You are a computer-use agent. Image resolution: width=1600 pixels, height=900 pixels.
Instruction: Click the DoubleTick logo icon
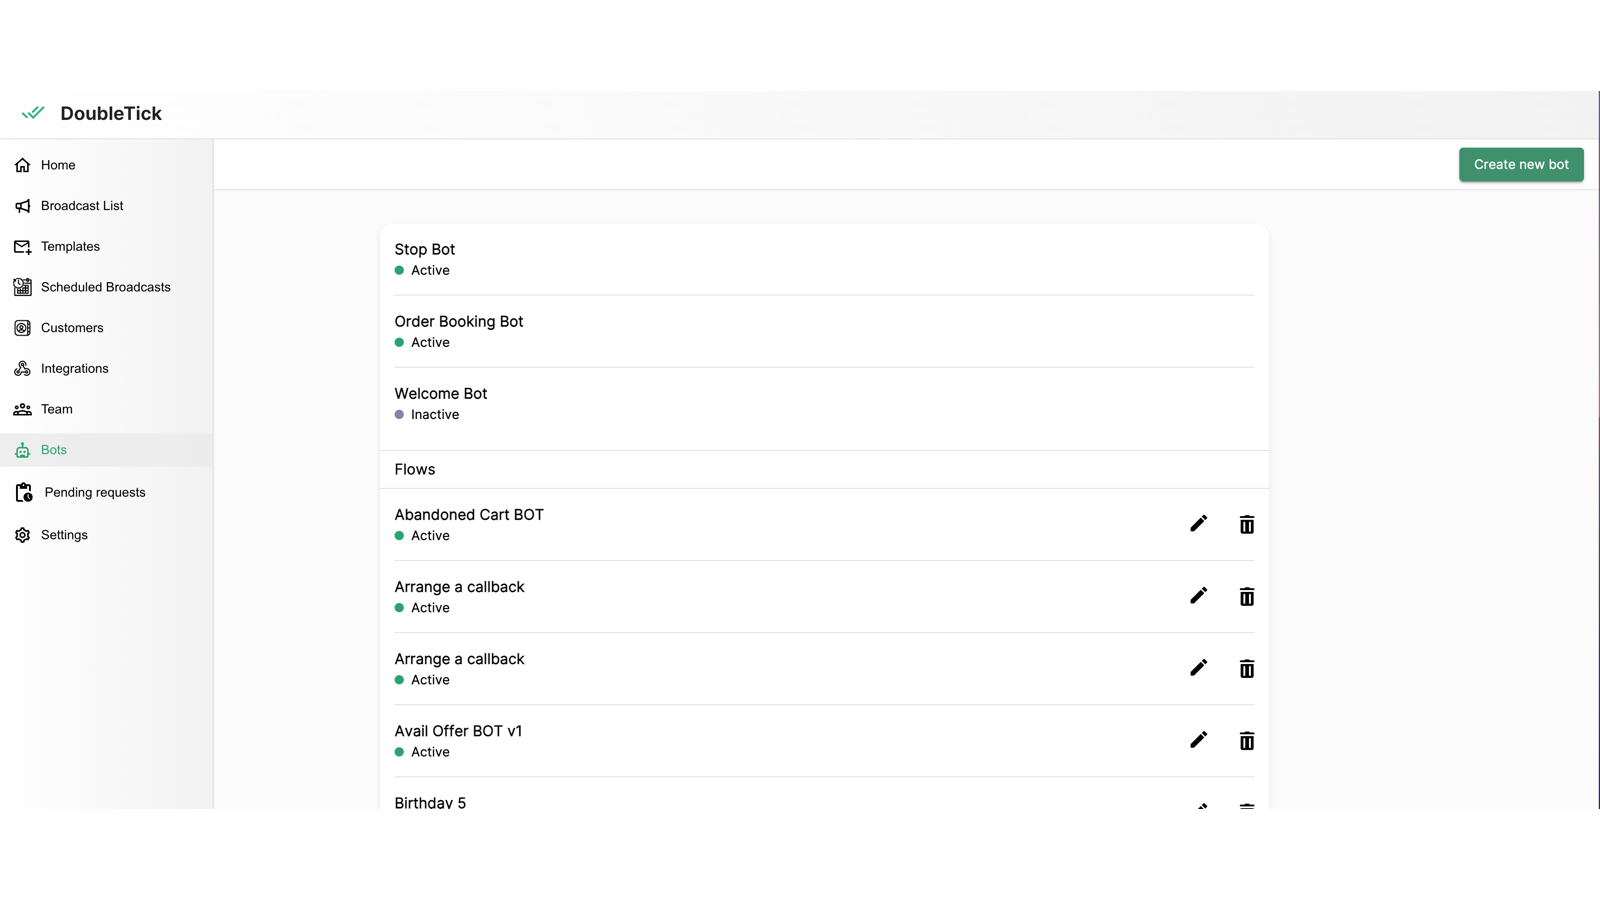pyautogui.click(x=33, y=113)
